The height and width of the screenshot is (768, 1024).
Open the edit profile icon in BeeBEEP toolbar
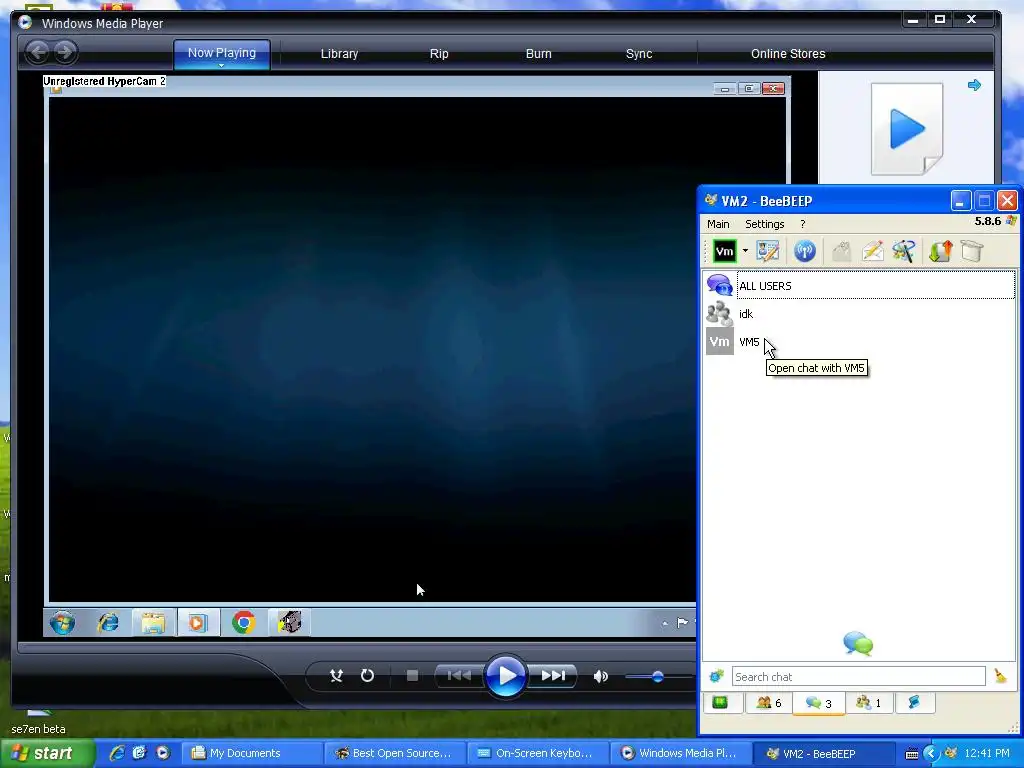pos(768,251)
